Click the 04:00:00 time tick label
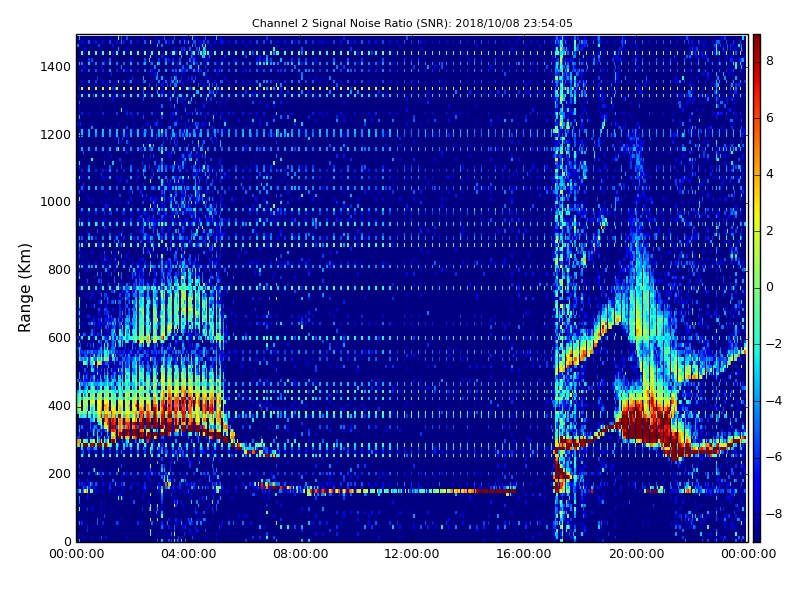This screenshot has height=600, width=800. (189, 554)
